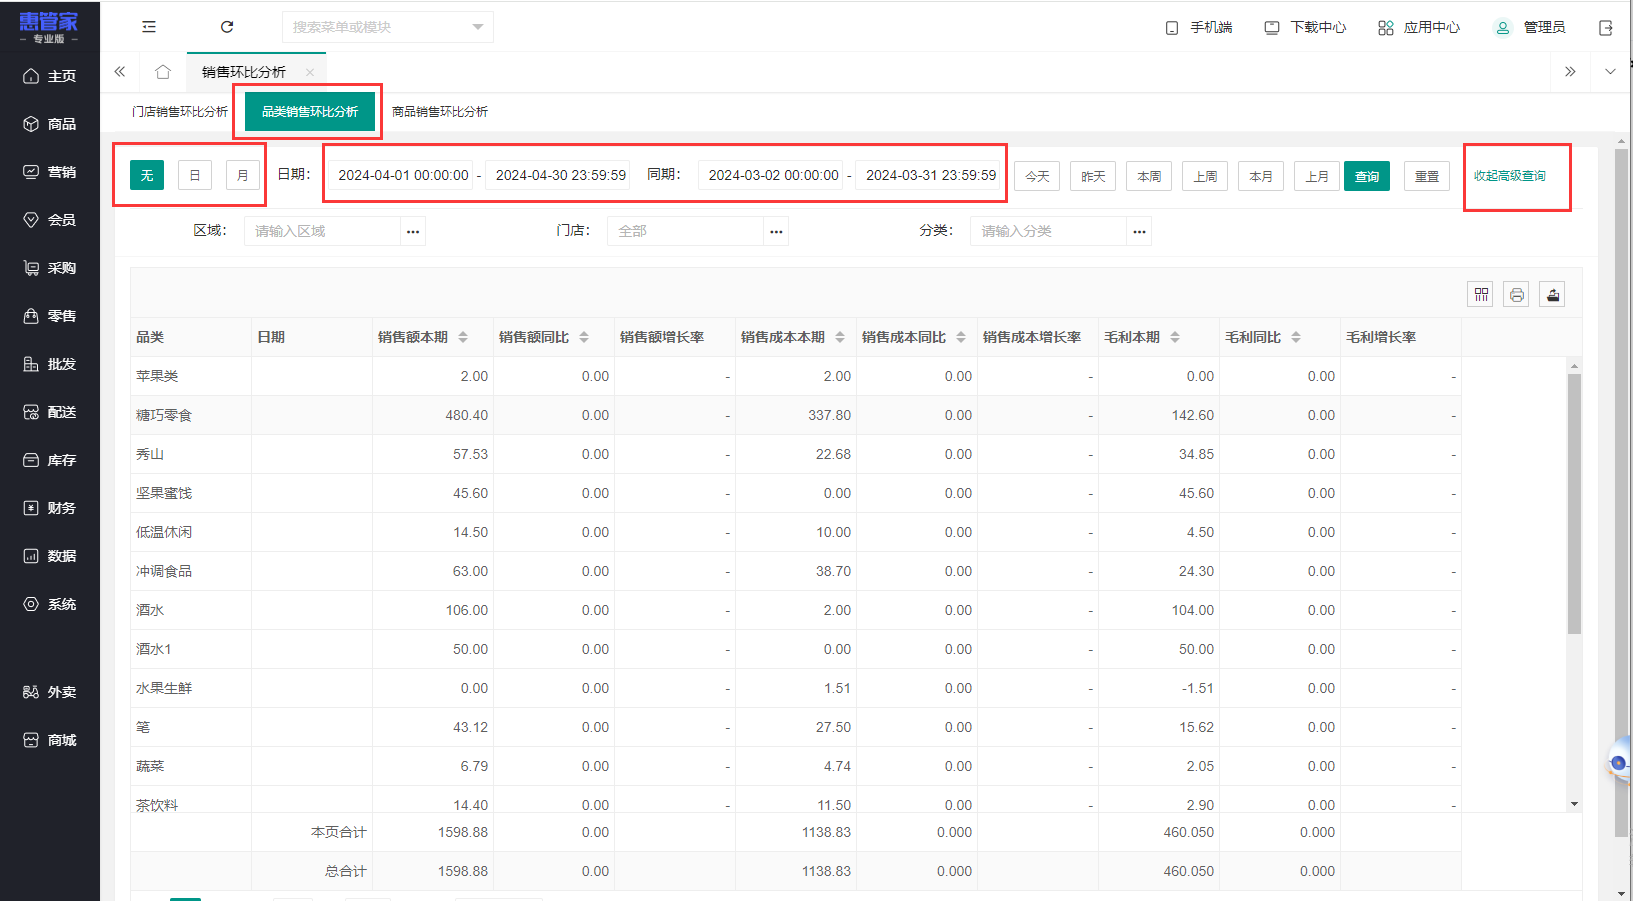Collapse the sidebar menu hamburger icon
The height and width of the screenshot is (901, 1633).
tap(149, 27)
